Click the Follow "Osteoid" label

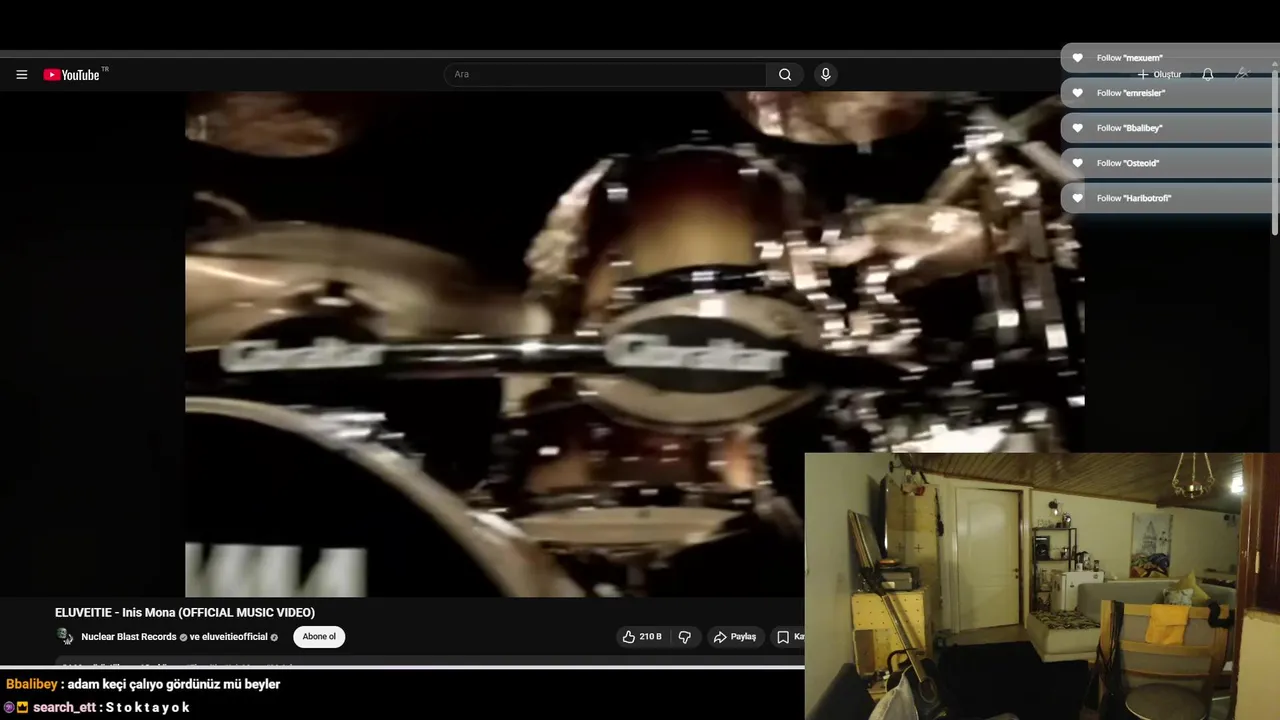[x=1128, y=163]
